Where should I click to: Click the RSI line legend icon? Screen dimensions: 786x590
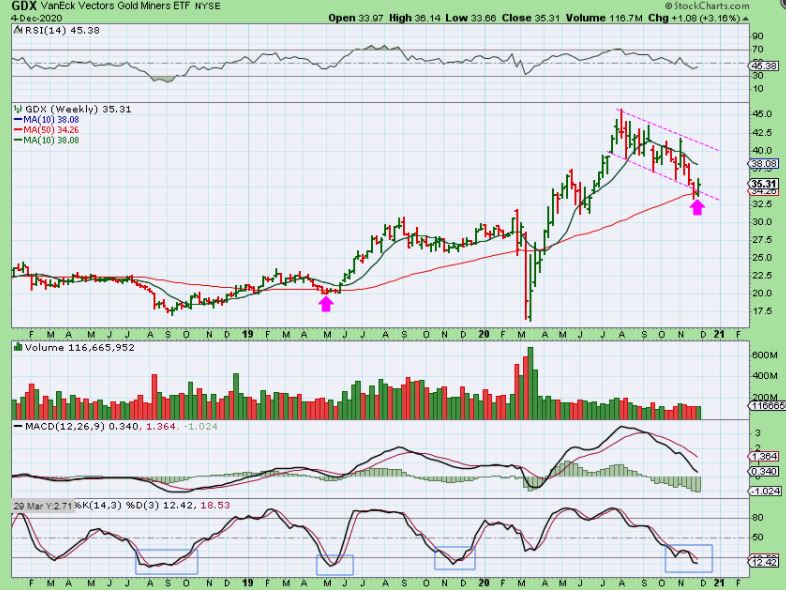[x=18, y=30]
